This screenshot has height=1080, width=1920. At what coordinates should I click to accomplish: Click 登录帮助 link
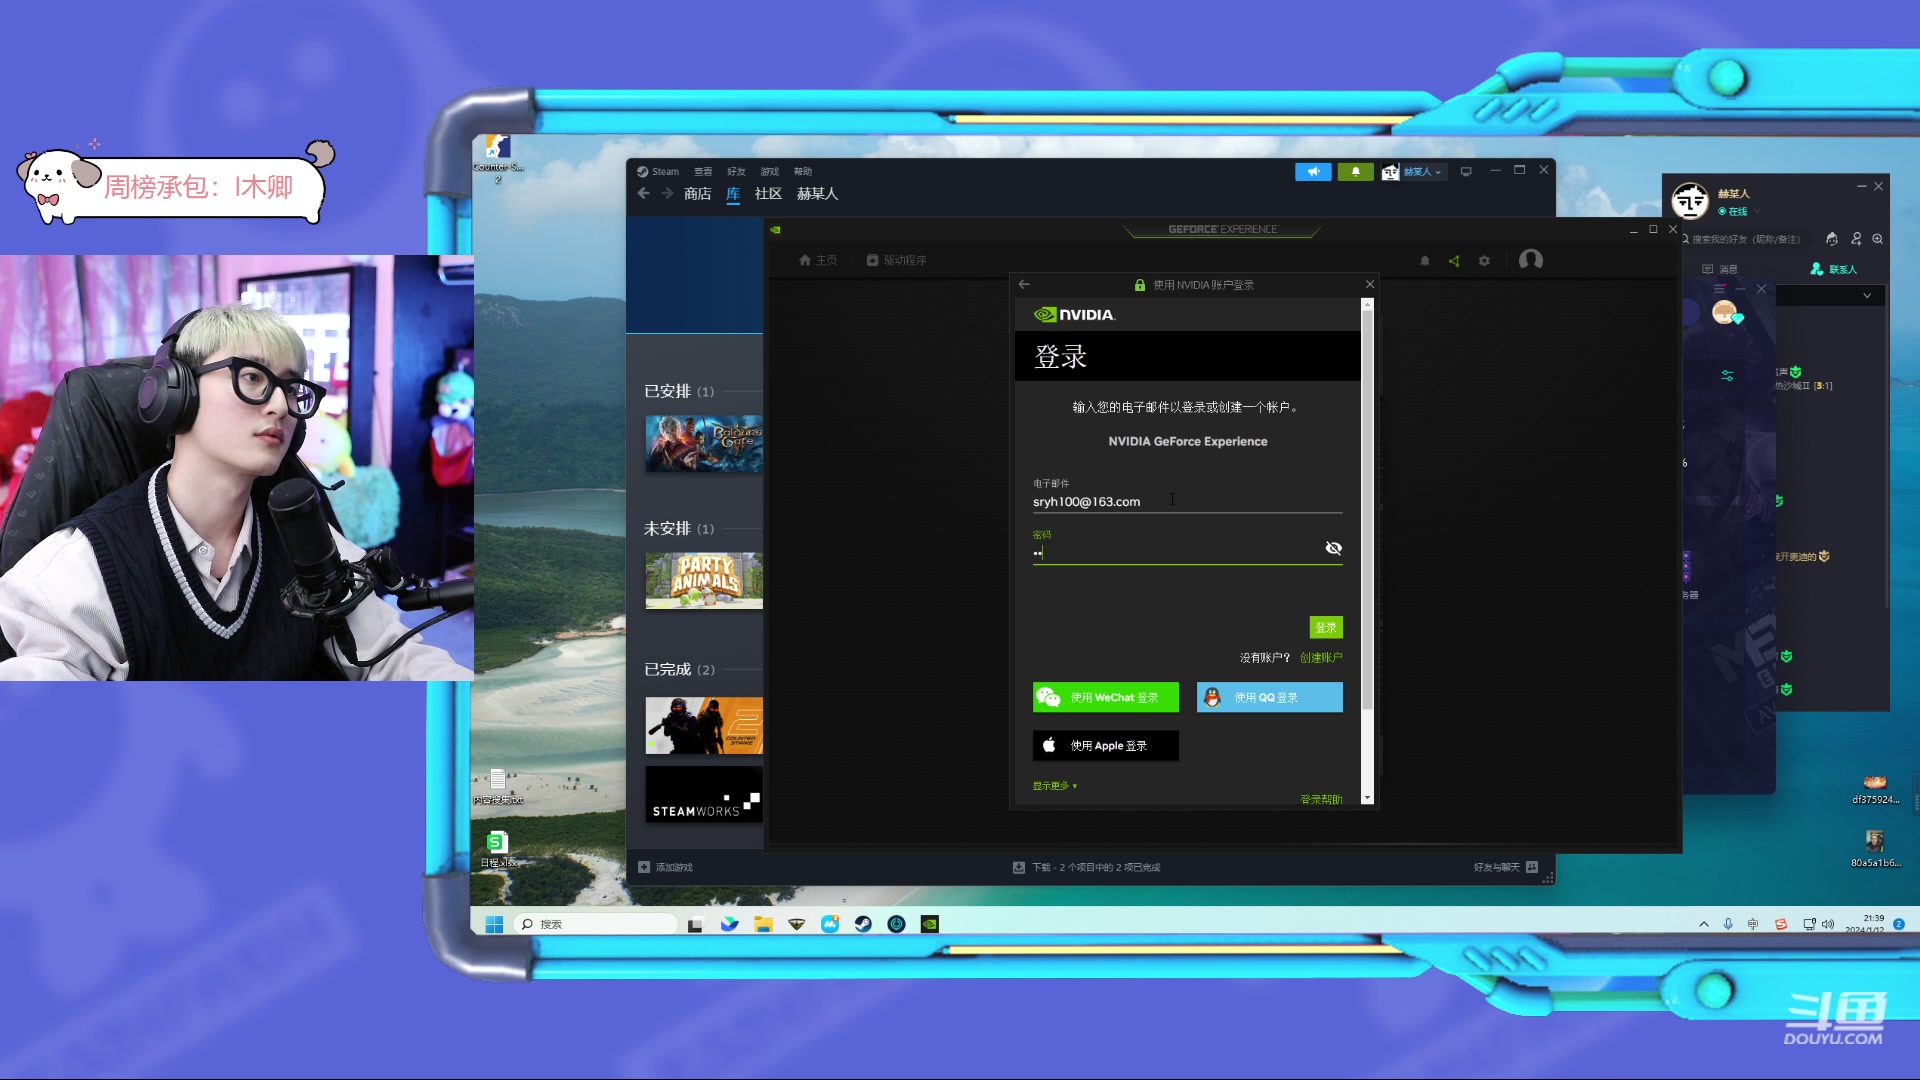pyautogui.click(x=1321, y=799)
